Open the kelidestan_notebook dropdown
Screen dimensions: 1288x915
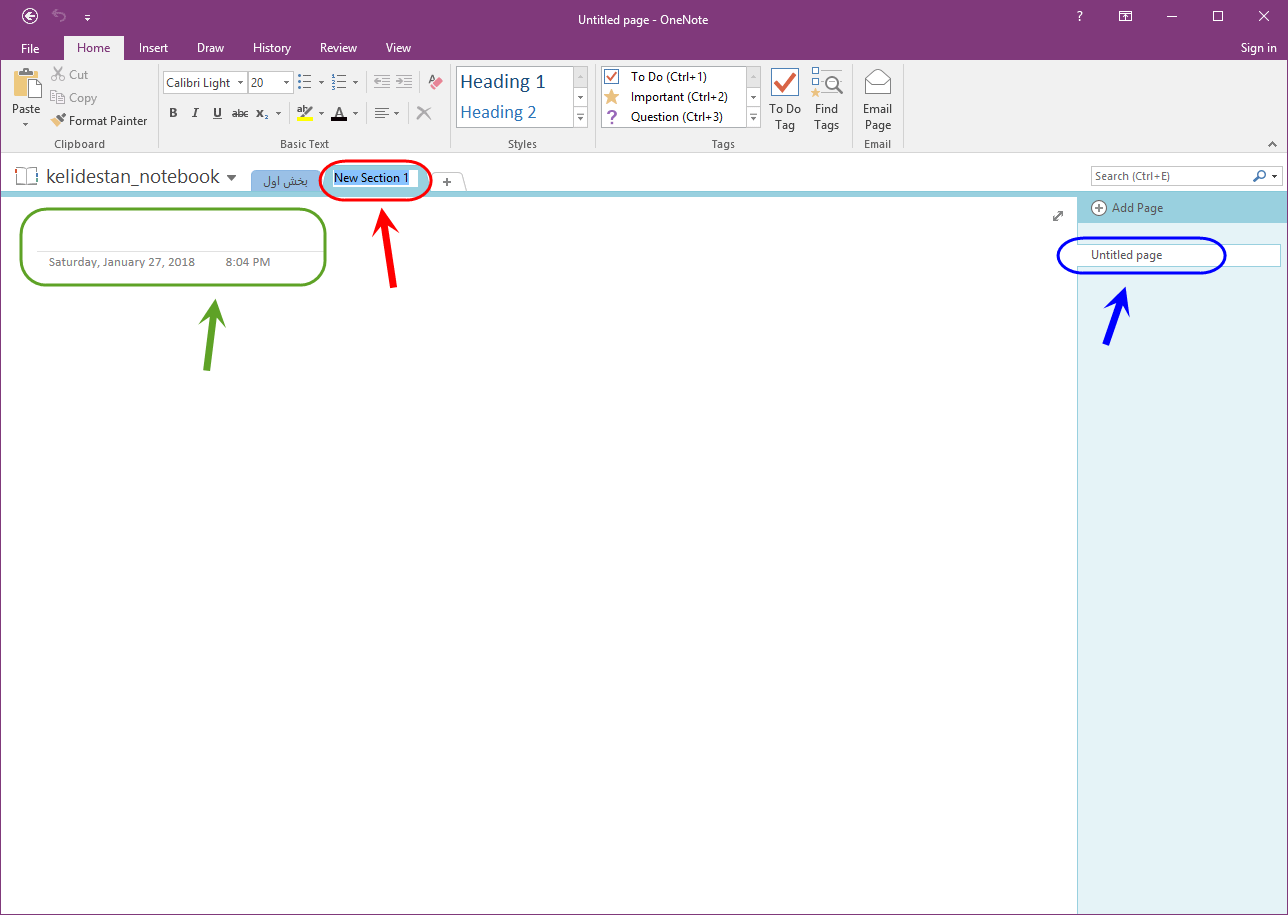[x=232, y=178]
